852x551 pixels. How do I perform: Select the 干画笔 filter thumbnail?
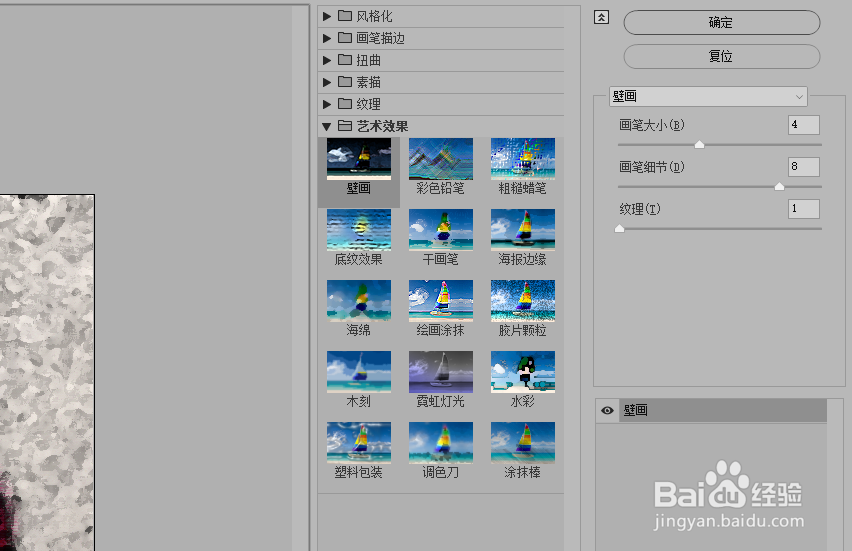[x=441, y=230]
